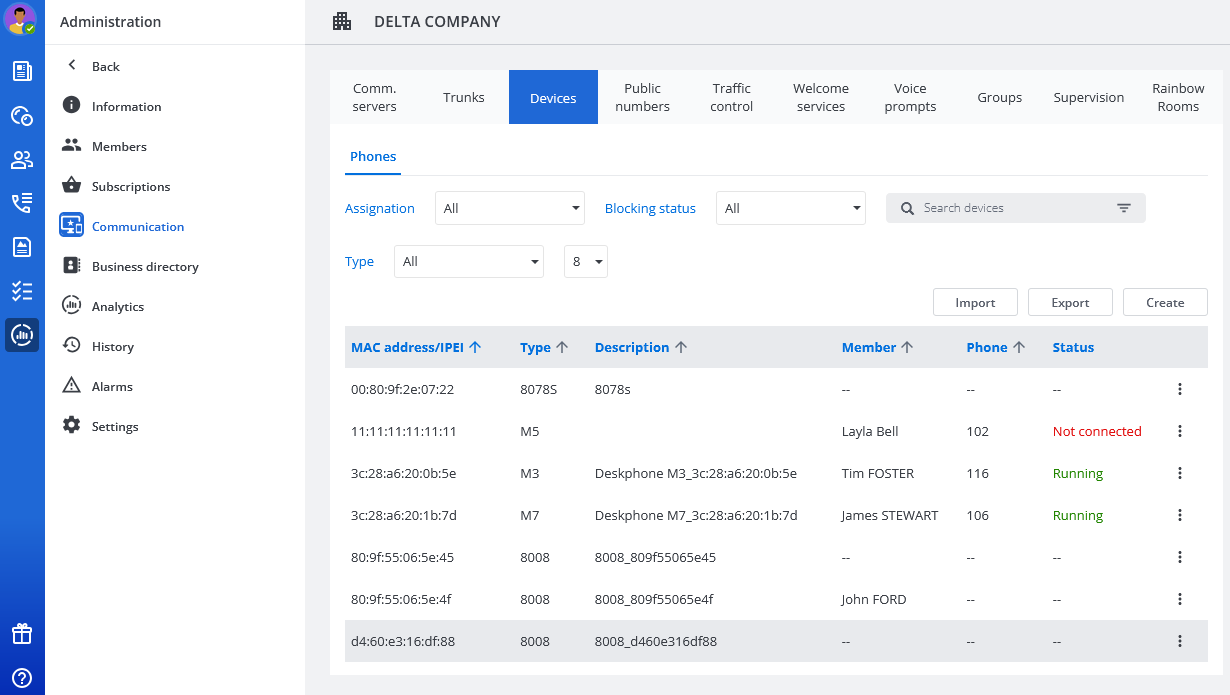
Task: Go back using the Back arrow
Action: 71,66
